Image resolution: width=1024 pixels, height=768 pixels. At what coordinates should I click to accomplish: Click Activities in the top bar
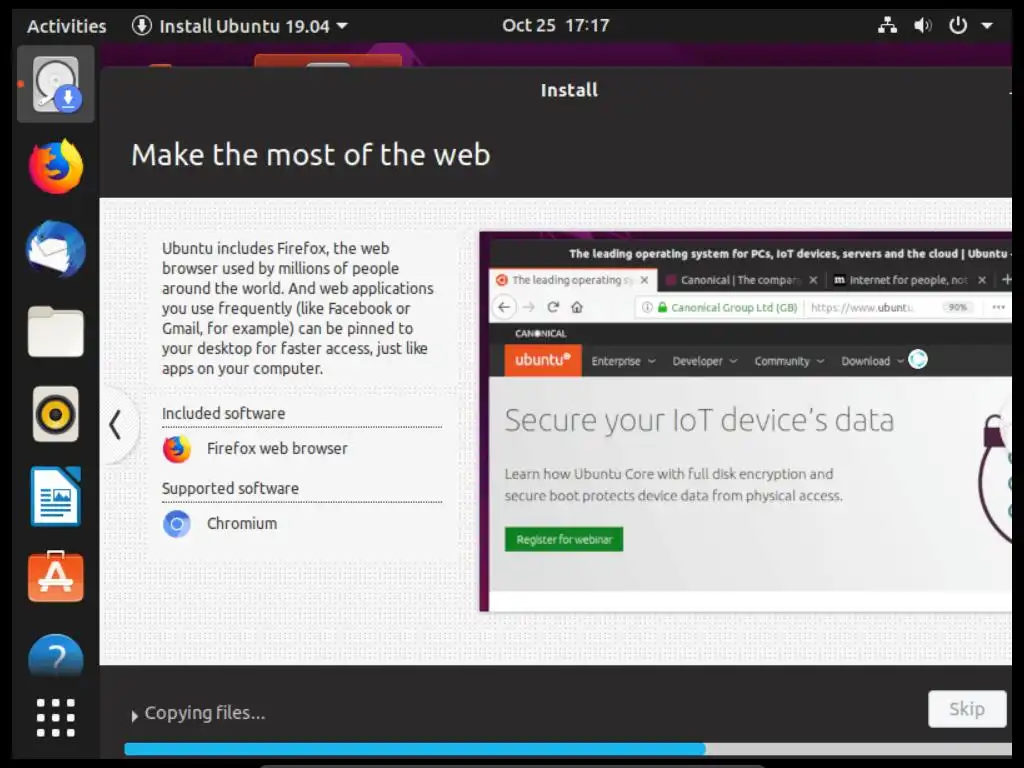67,26
